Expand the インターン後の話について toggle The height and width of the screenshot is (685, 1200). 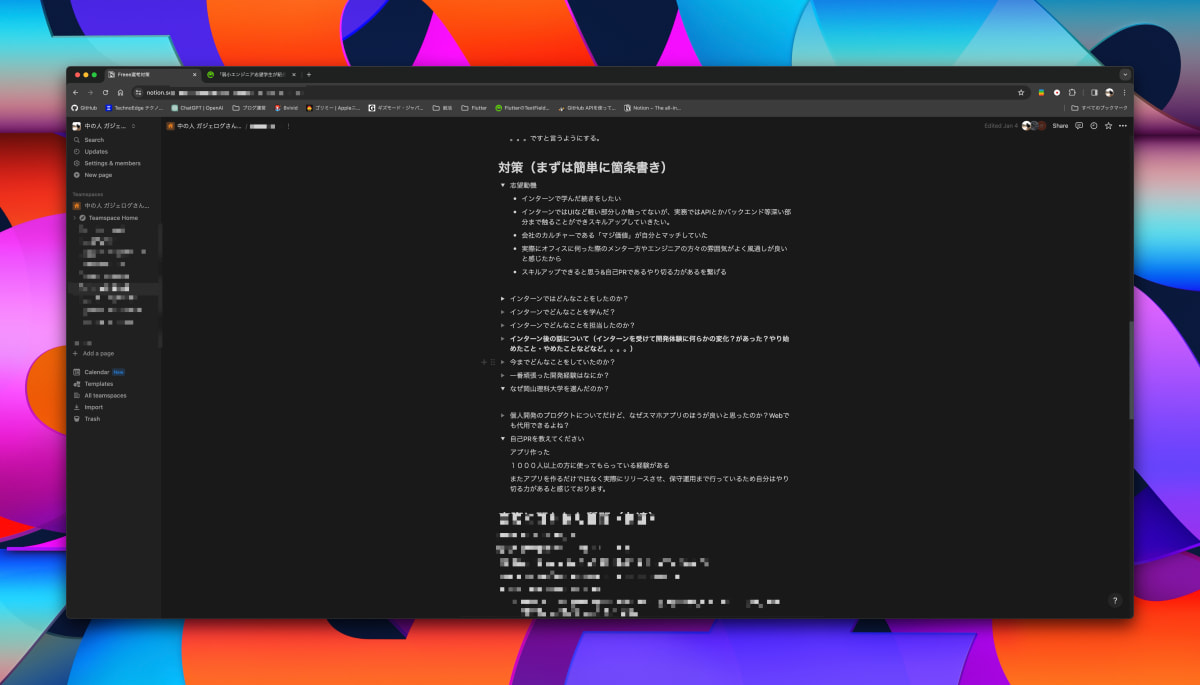tap(503, 339)
